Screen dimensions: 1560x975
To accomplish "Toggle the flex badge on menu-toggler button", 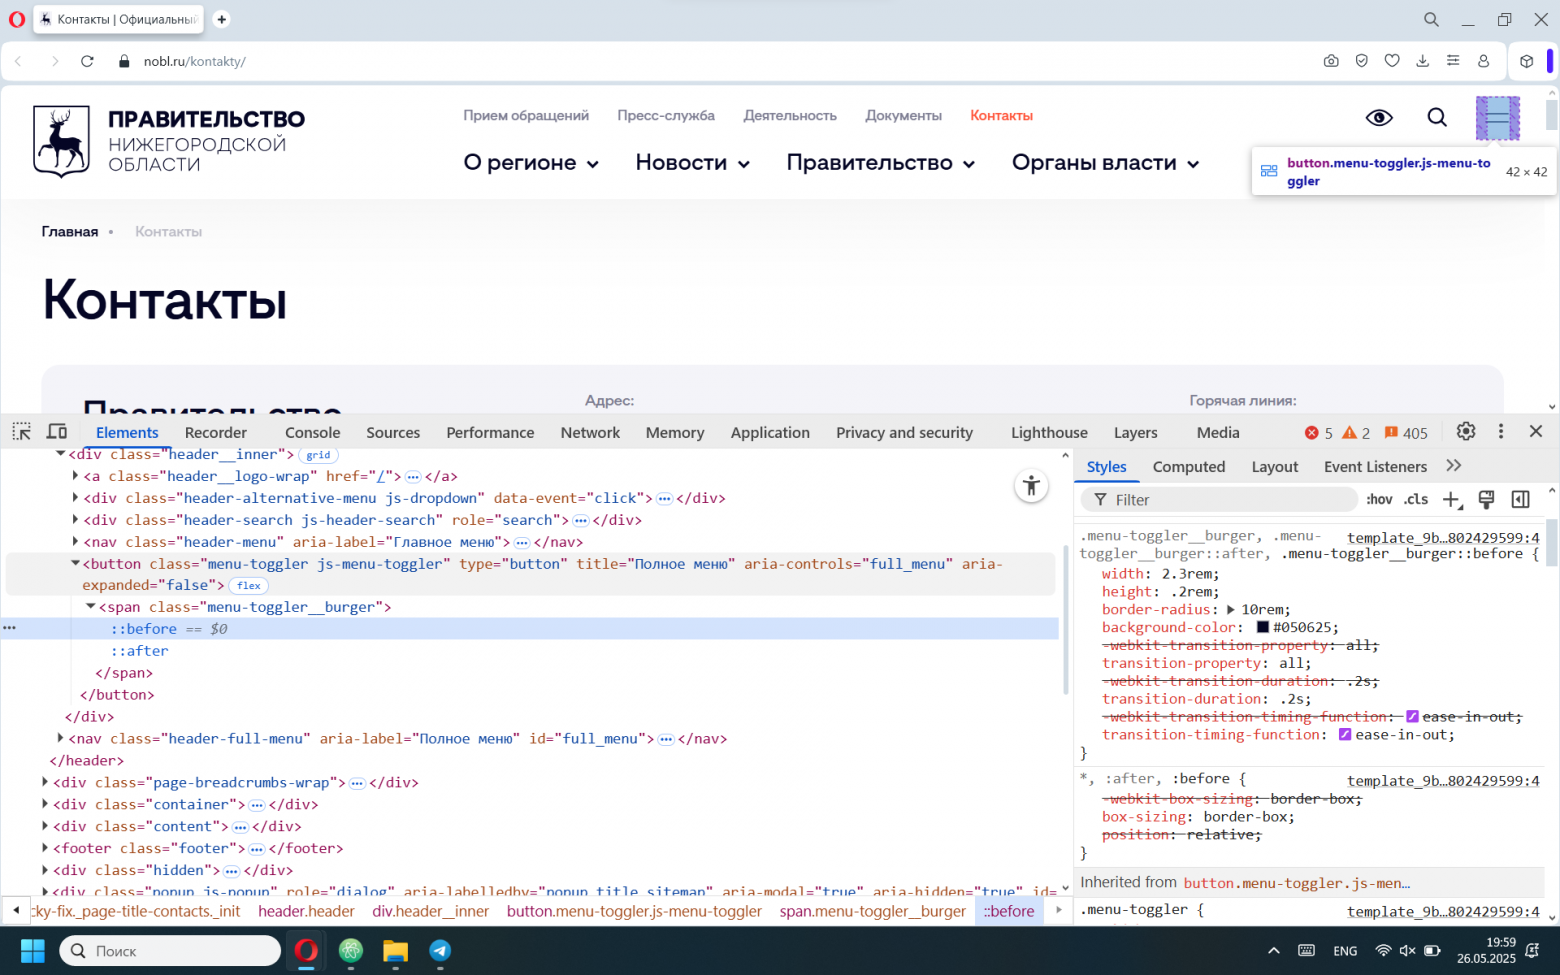I will tap(248, 585).
